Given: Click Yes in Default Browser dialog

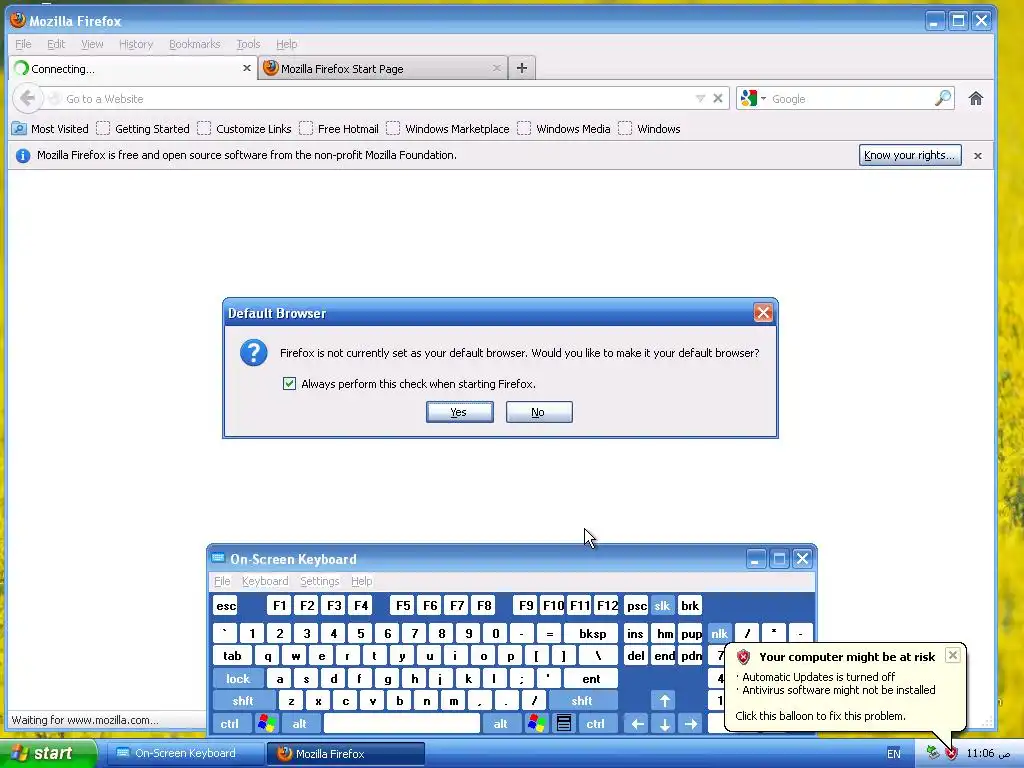Looking at the screenshot, I should click(459, 412).
